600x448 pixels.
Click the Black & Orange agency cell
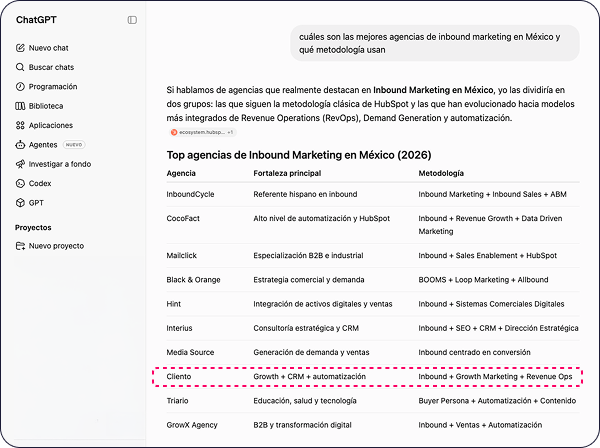[x=193, y=280]
